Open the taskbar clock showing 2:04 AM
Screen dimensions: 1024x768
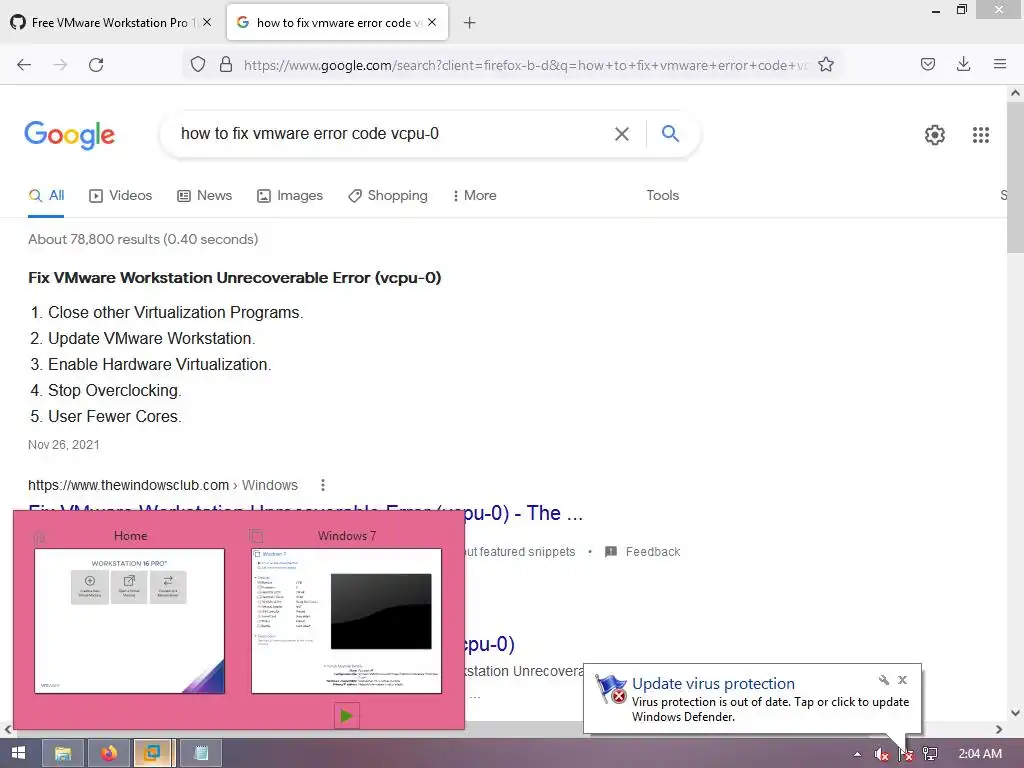tap(980, 754)
